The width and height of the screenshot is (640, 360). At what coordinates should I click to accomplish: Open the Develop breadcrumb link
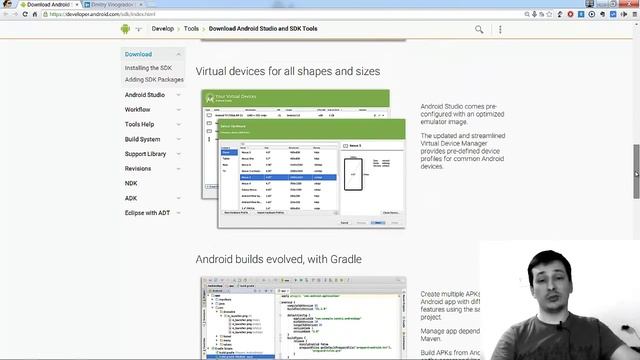[x=162, y=29]
